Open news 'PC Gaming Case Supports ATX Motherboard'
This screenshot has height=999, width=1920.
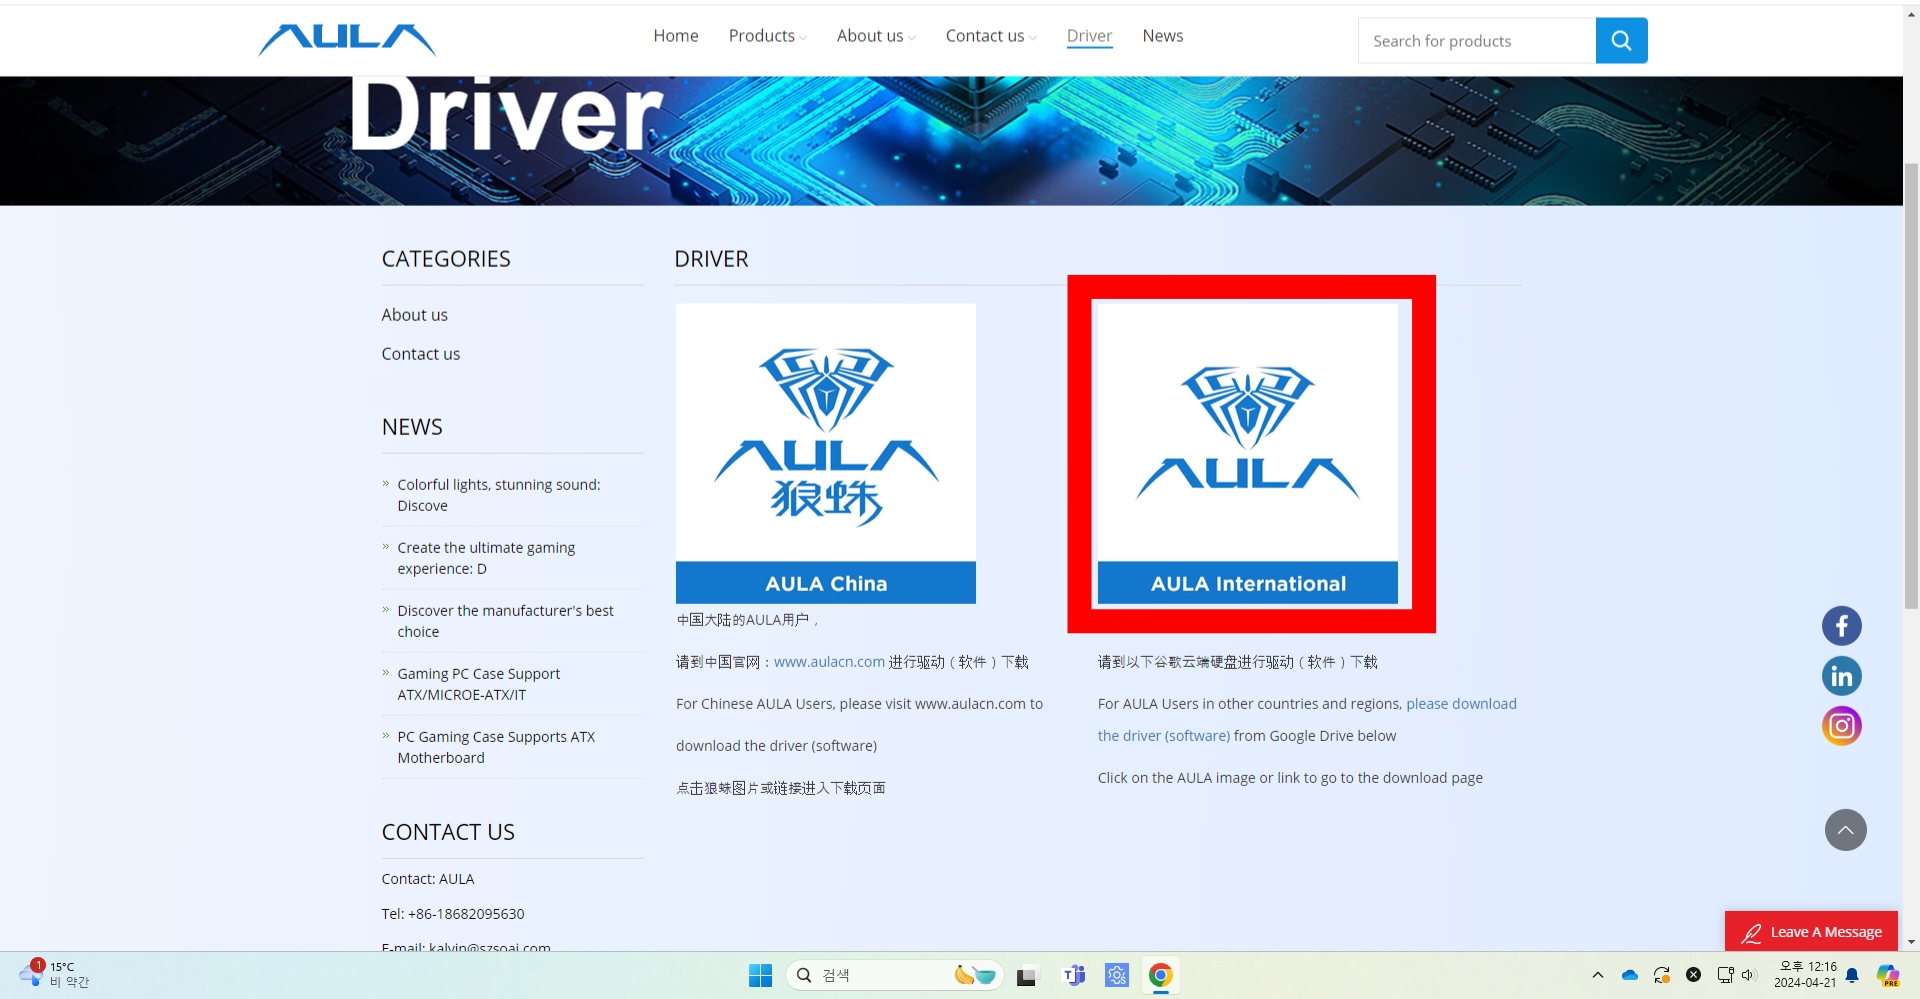(x=496, y=747)
